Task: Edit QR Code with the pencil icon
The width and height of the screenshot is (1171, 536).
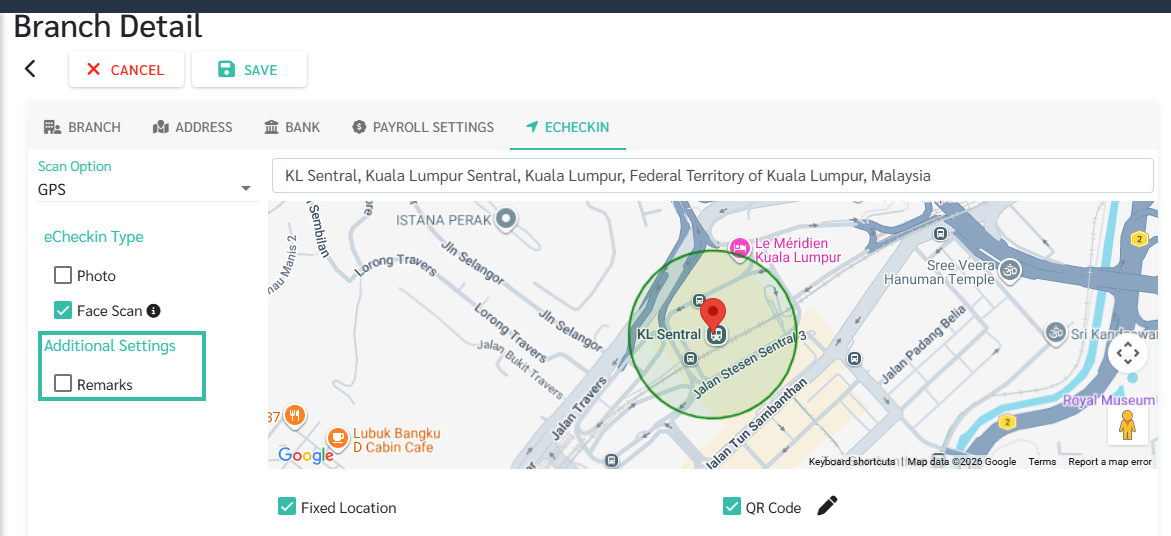Action: tap(827, 506)
